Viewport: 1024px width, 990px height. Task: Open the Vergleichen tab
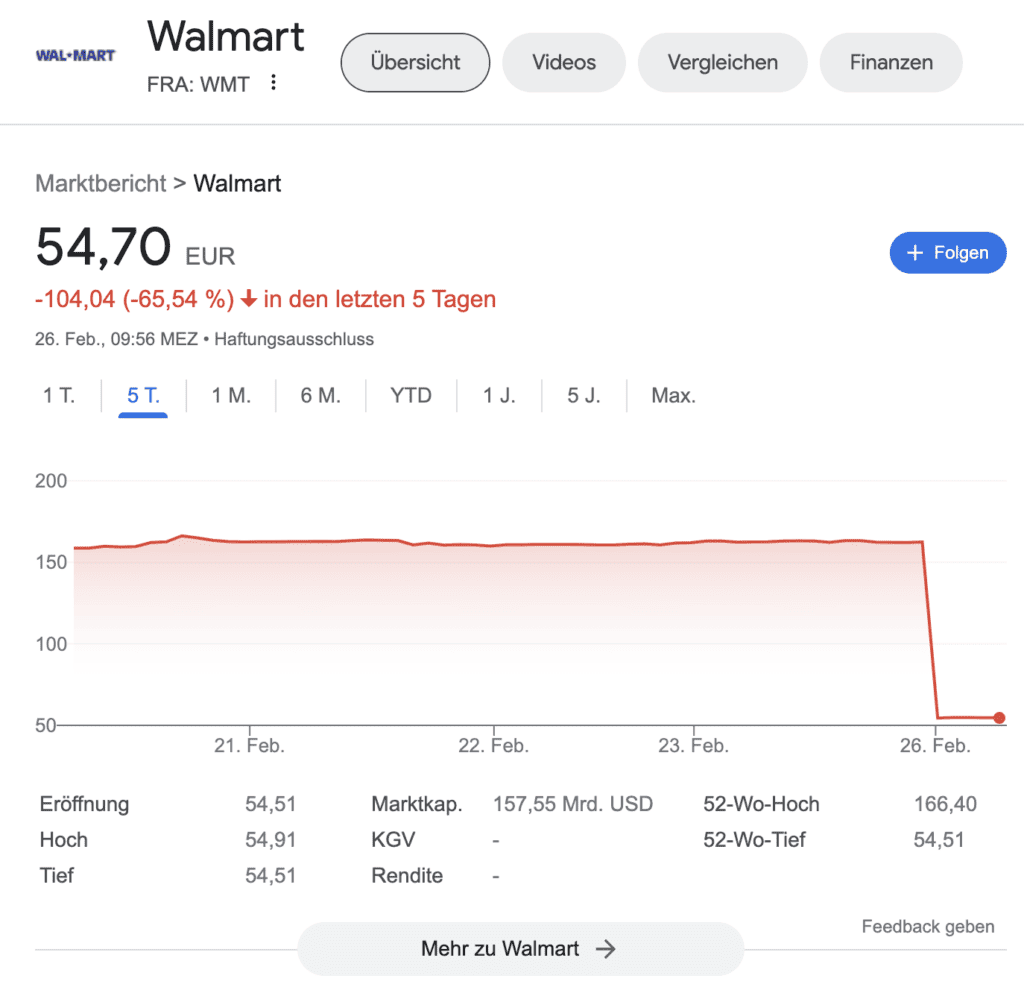(x=722, y=62)
